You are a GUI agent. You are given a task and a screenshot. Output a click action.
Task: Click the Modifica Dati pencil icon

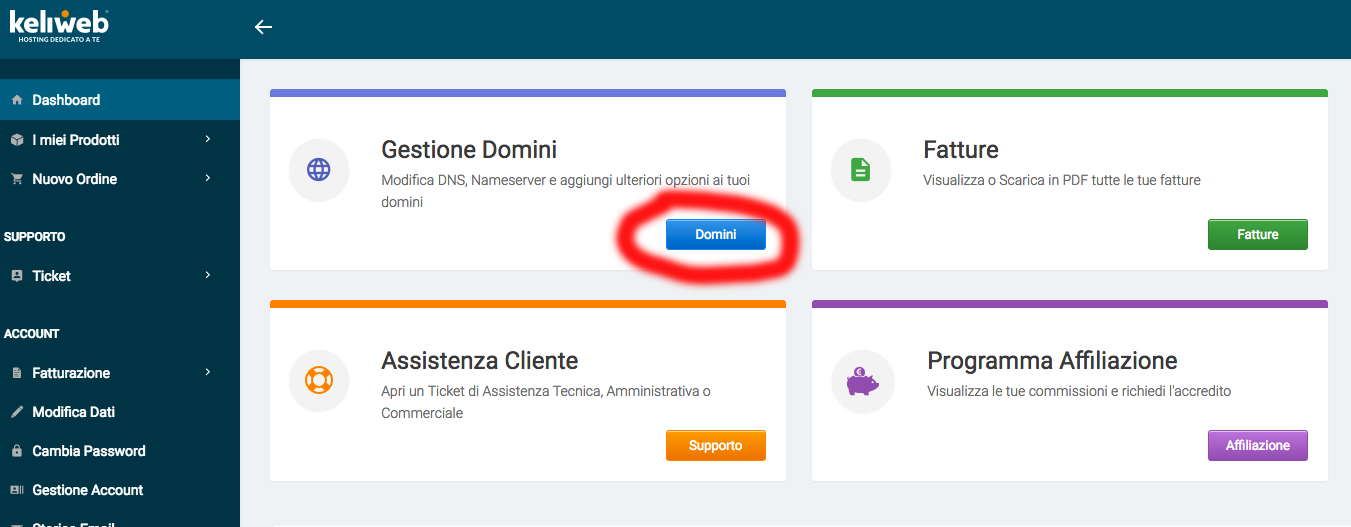pyautogui.click(x=17, y=412)
